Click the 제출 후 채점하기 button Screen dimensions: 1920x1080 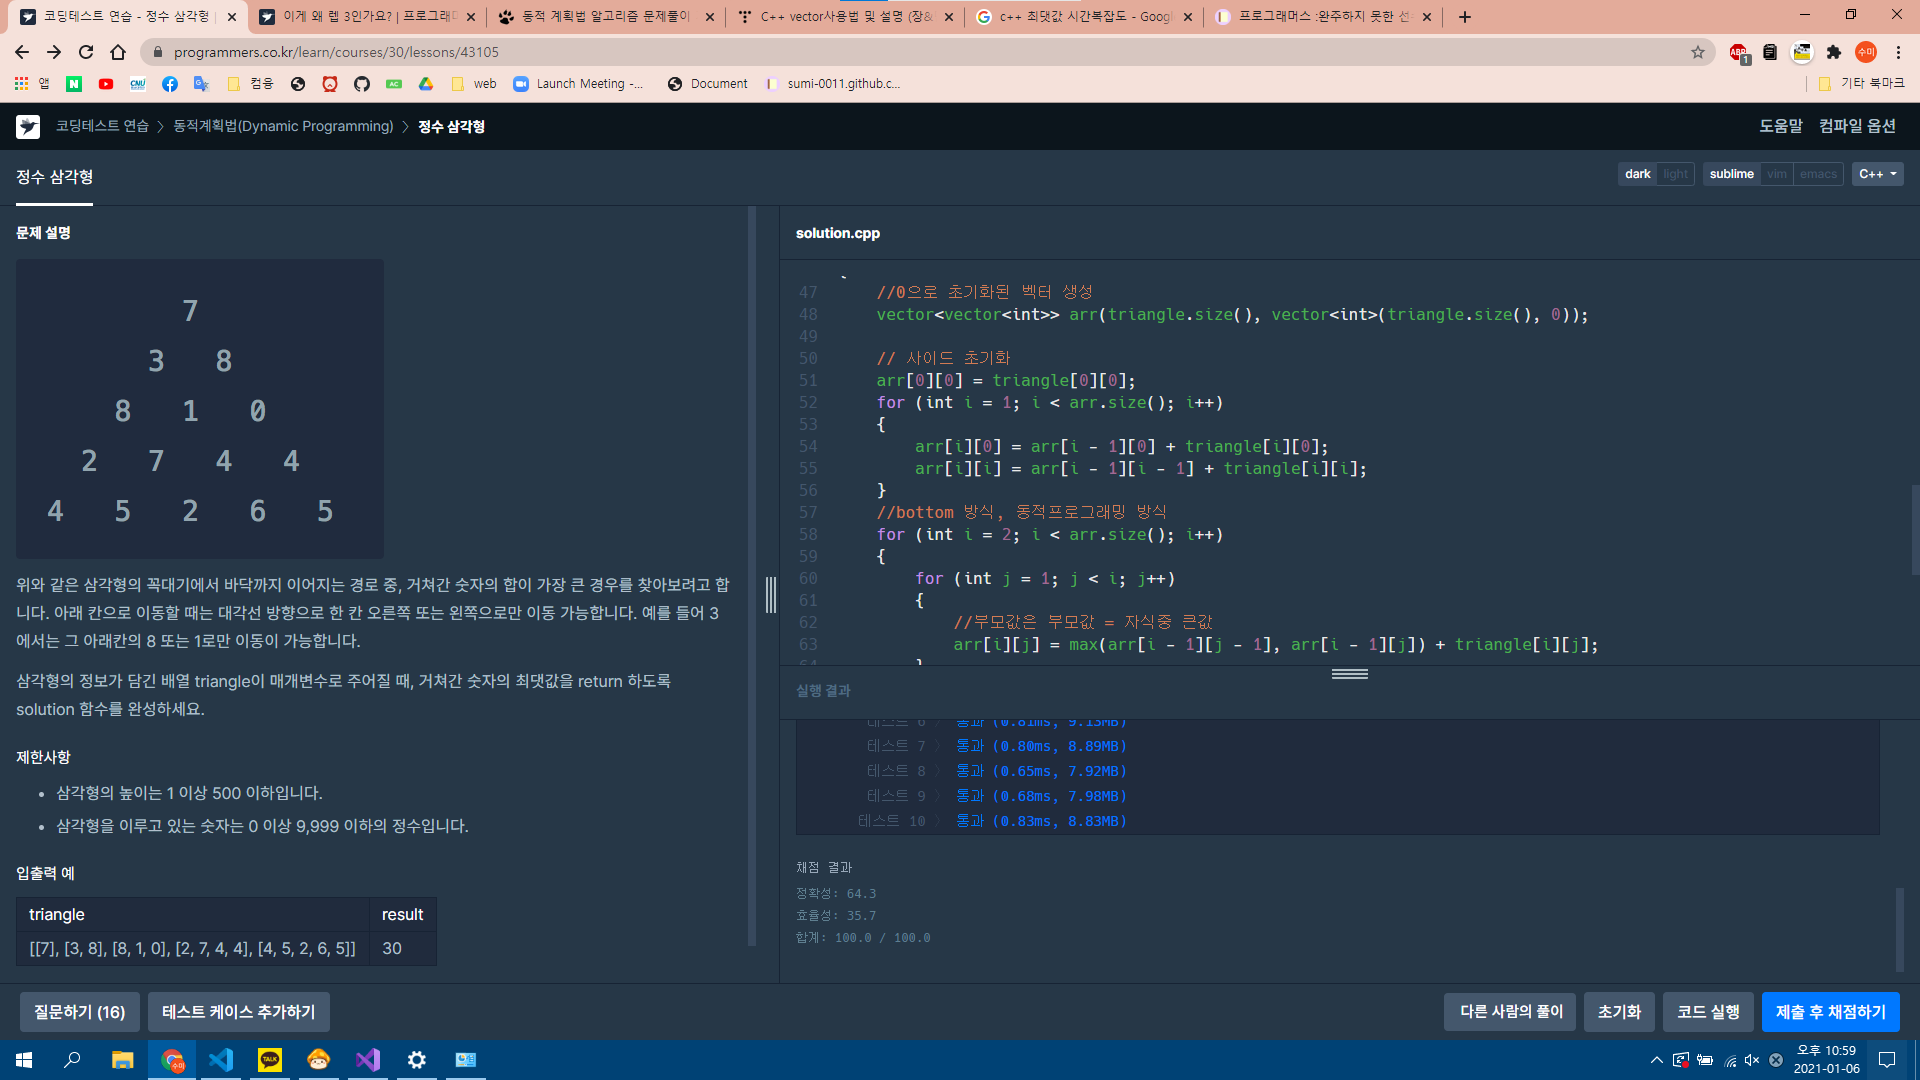(x=1830, y=1012)
